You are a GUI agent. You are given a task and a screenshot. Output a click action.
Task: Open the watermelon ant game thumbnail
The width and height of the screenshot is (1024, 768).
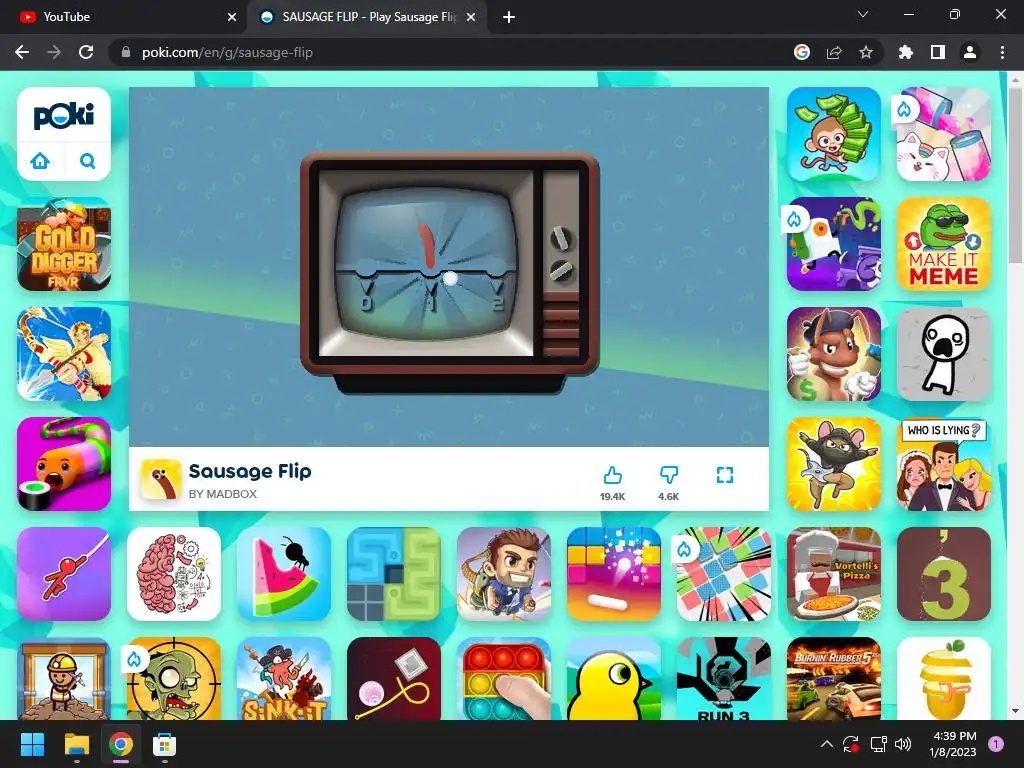[x=284, y=574]
